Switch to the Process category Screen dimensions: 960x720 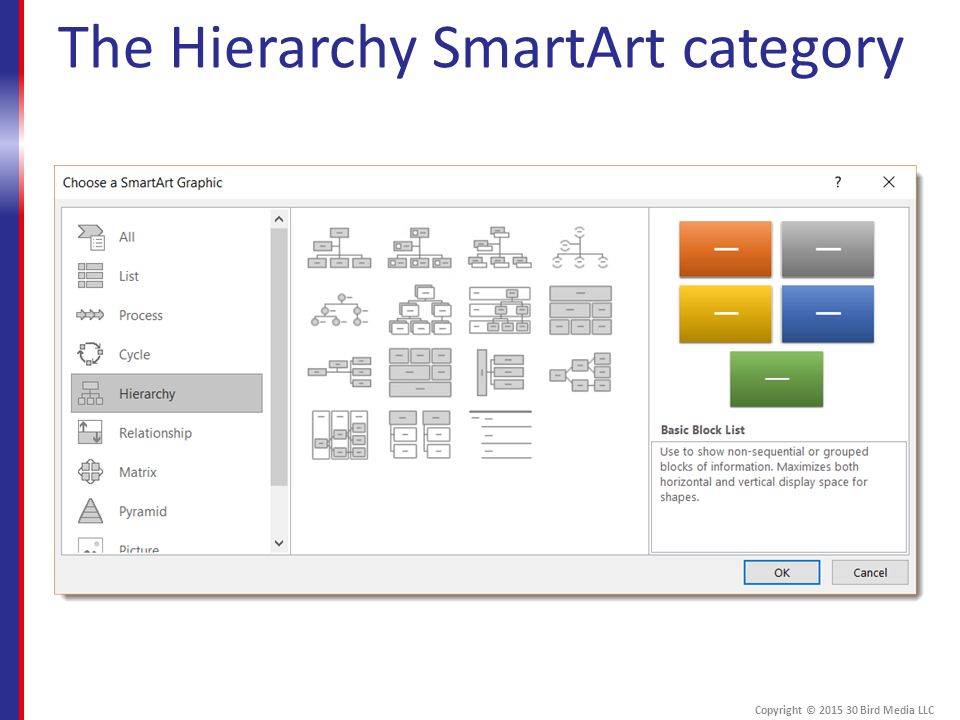(167, 315)
